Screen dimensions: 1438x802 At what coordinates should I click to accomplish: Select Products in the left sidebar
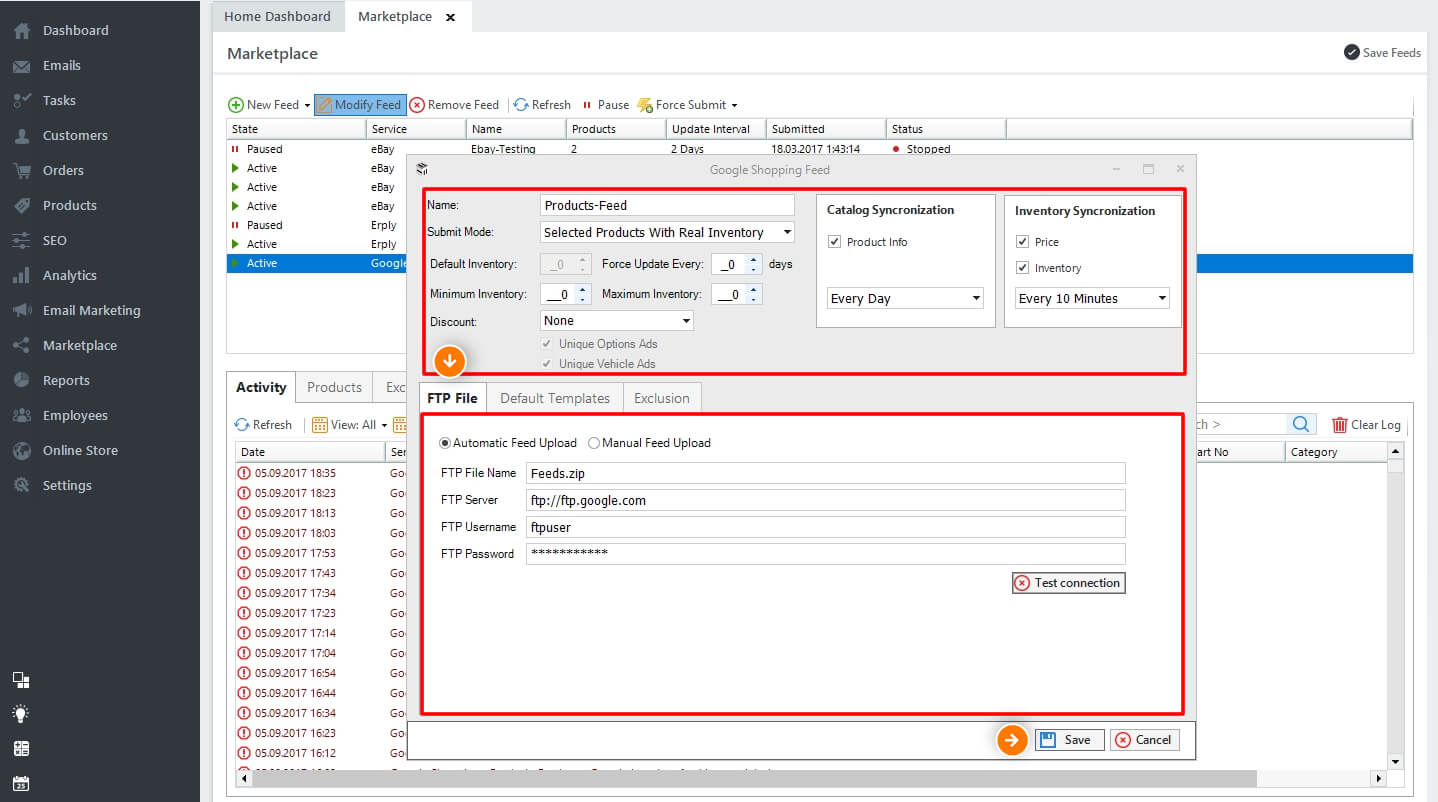tap(69, 205)
